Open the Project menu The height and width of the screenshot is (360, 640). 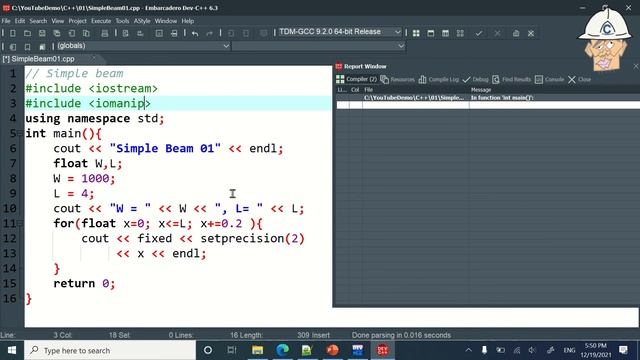(77, 21)
